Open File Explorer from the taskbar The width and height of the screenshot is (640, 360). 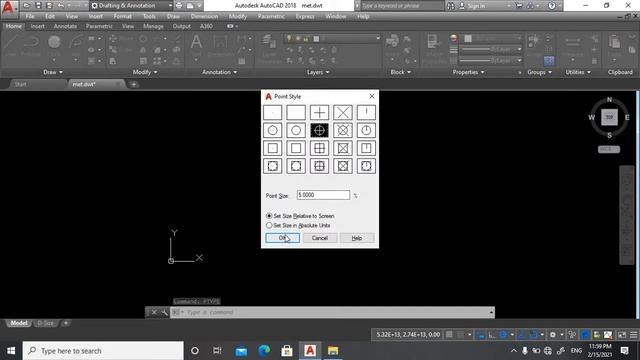click(x=333, y=351)
